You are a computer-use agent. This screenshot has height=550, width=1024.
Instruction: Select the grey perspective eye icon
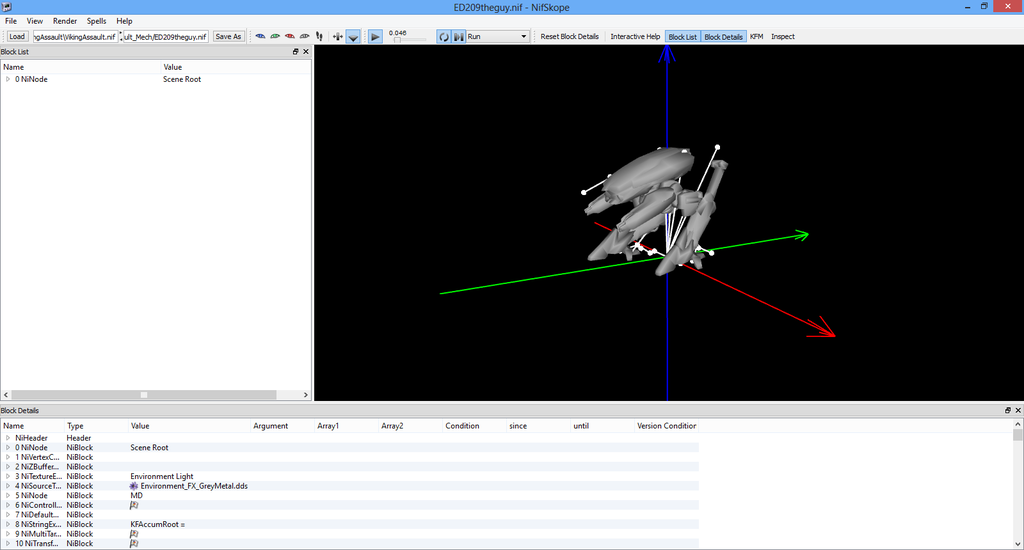(304, 37)
